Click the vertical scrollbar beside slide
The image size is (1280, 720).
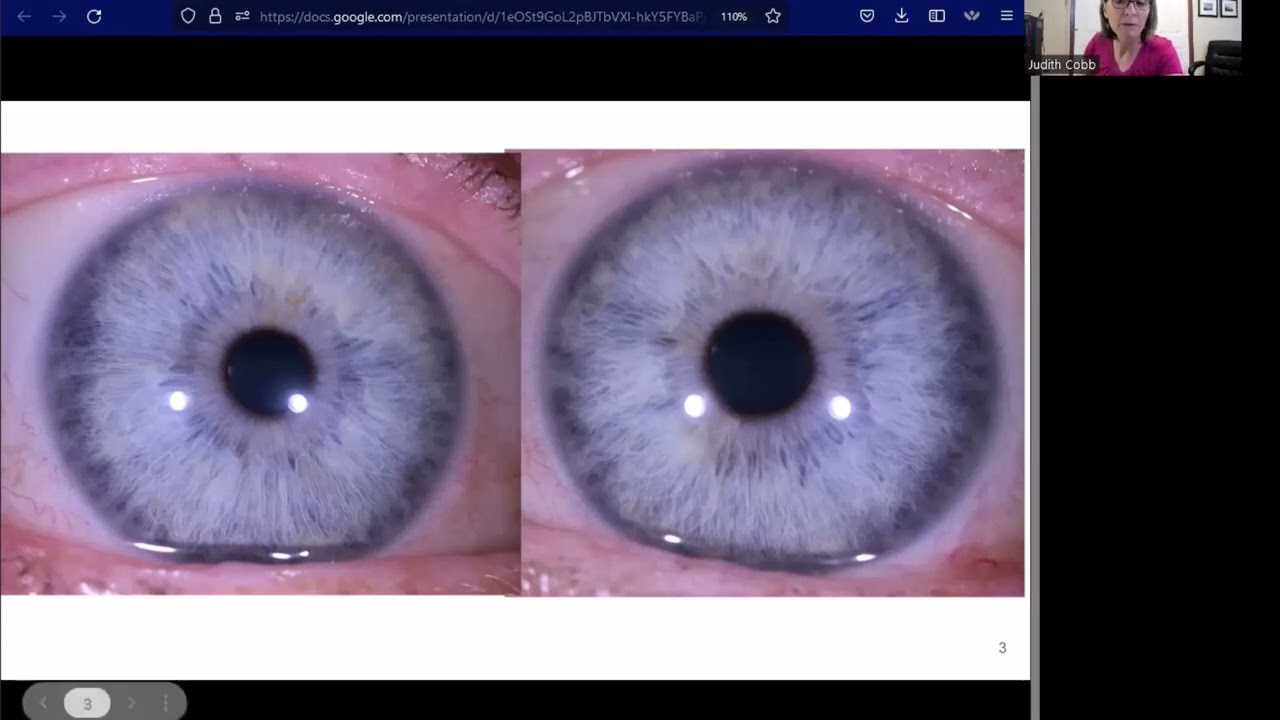tap(1035, 398)
